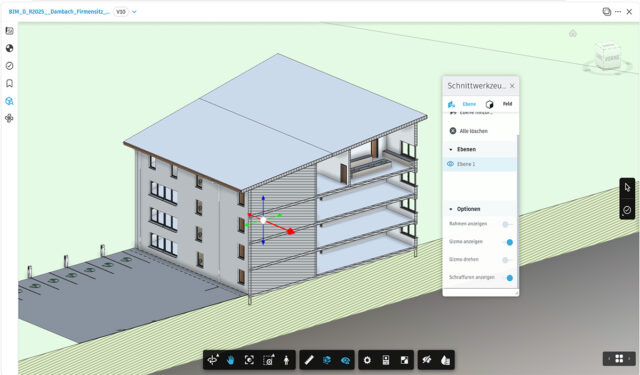Image resolution: width=640 pixels, height=375 pixels.
Task: Open the model levels/material tool
Action: [445, 359]
